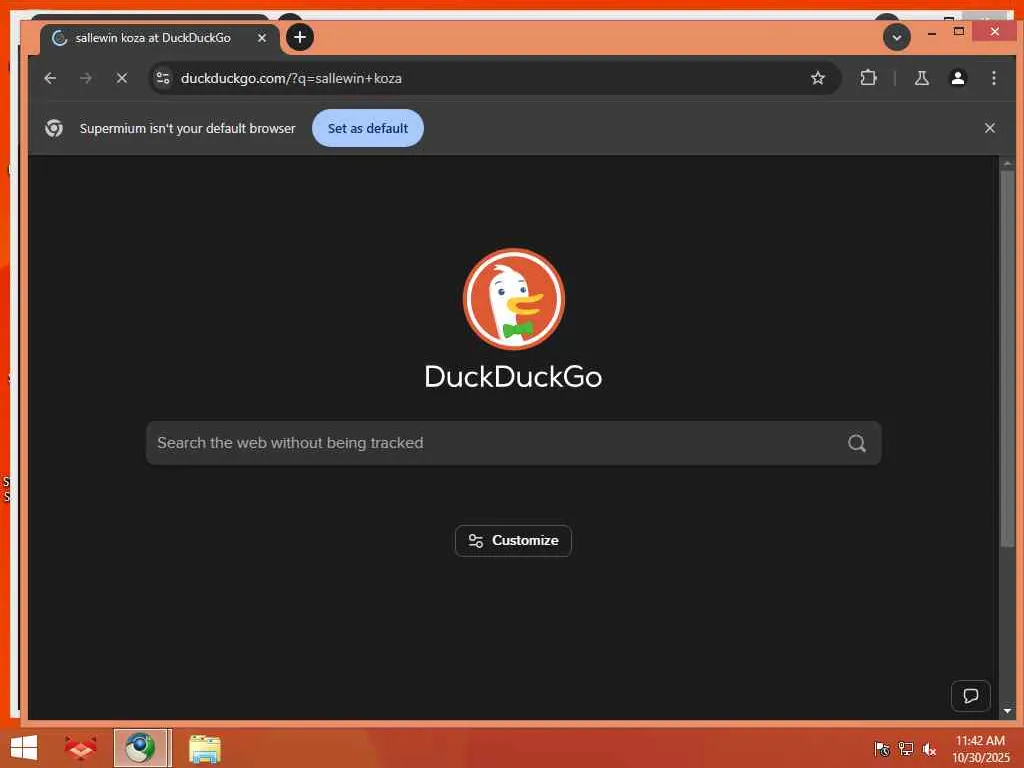Open the Customize button

pos(513,541)
